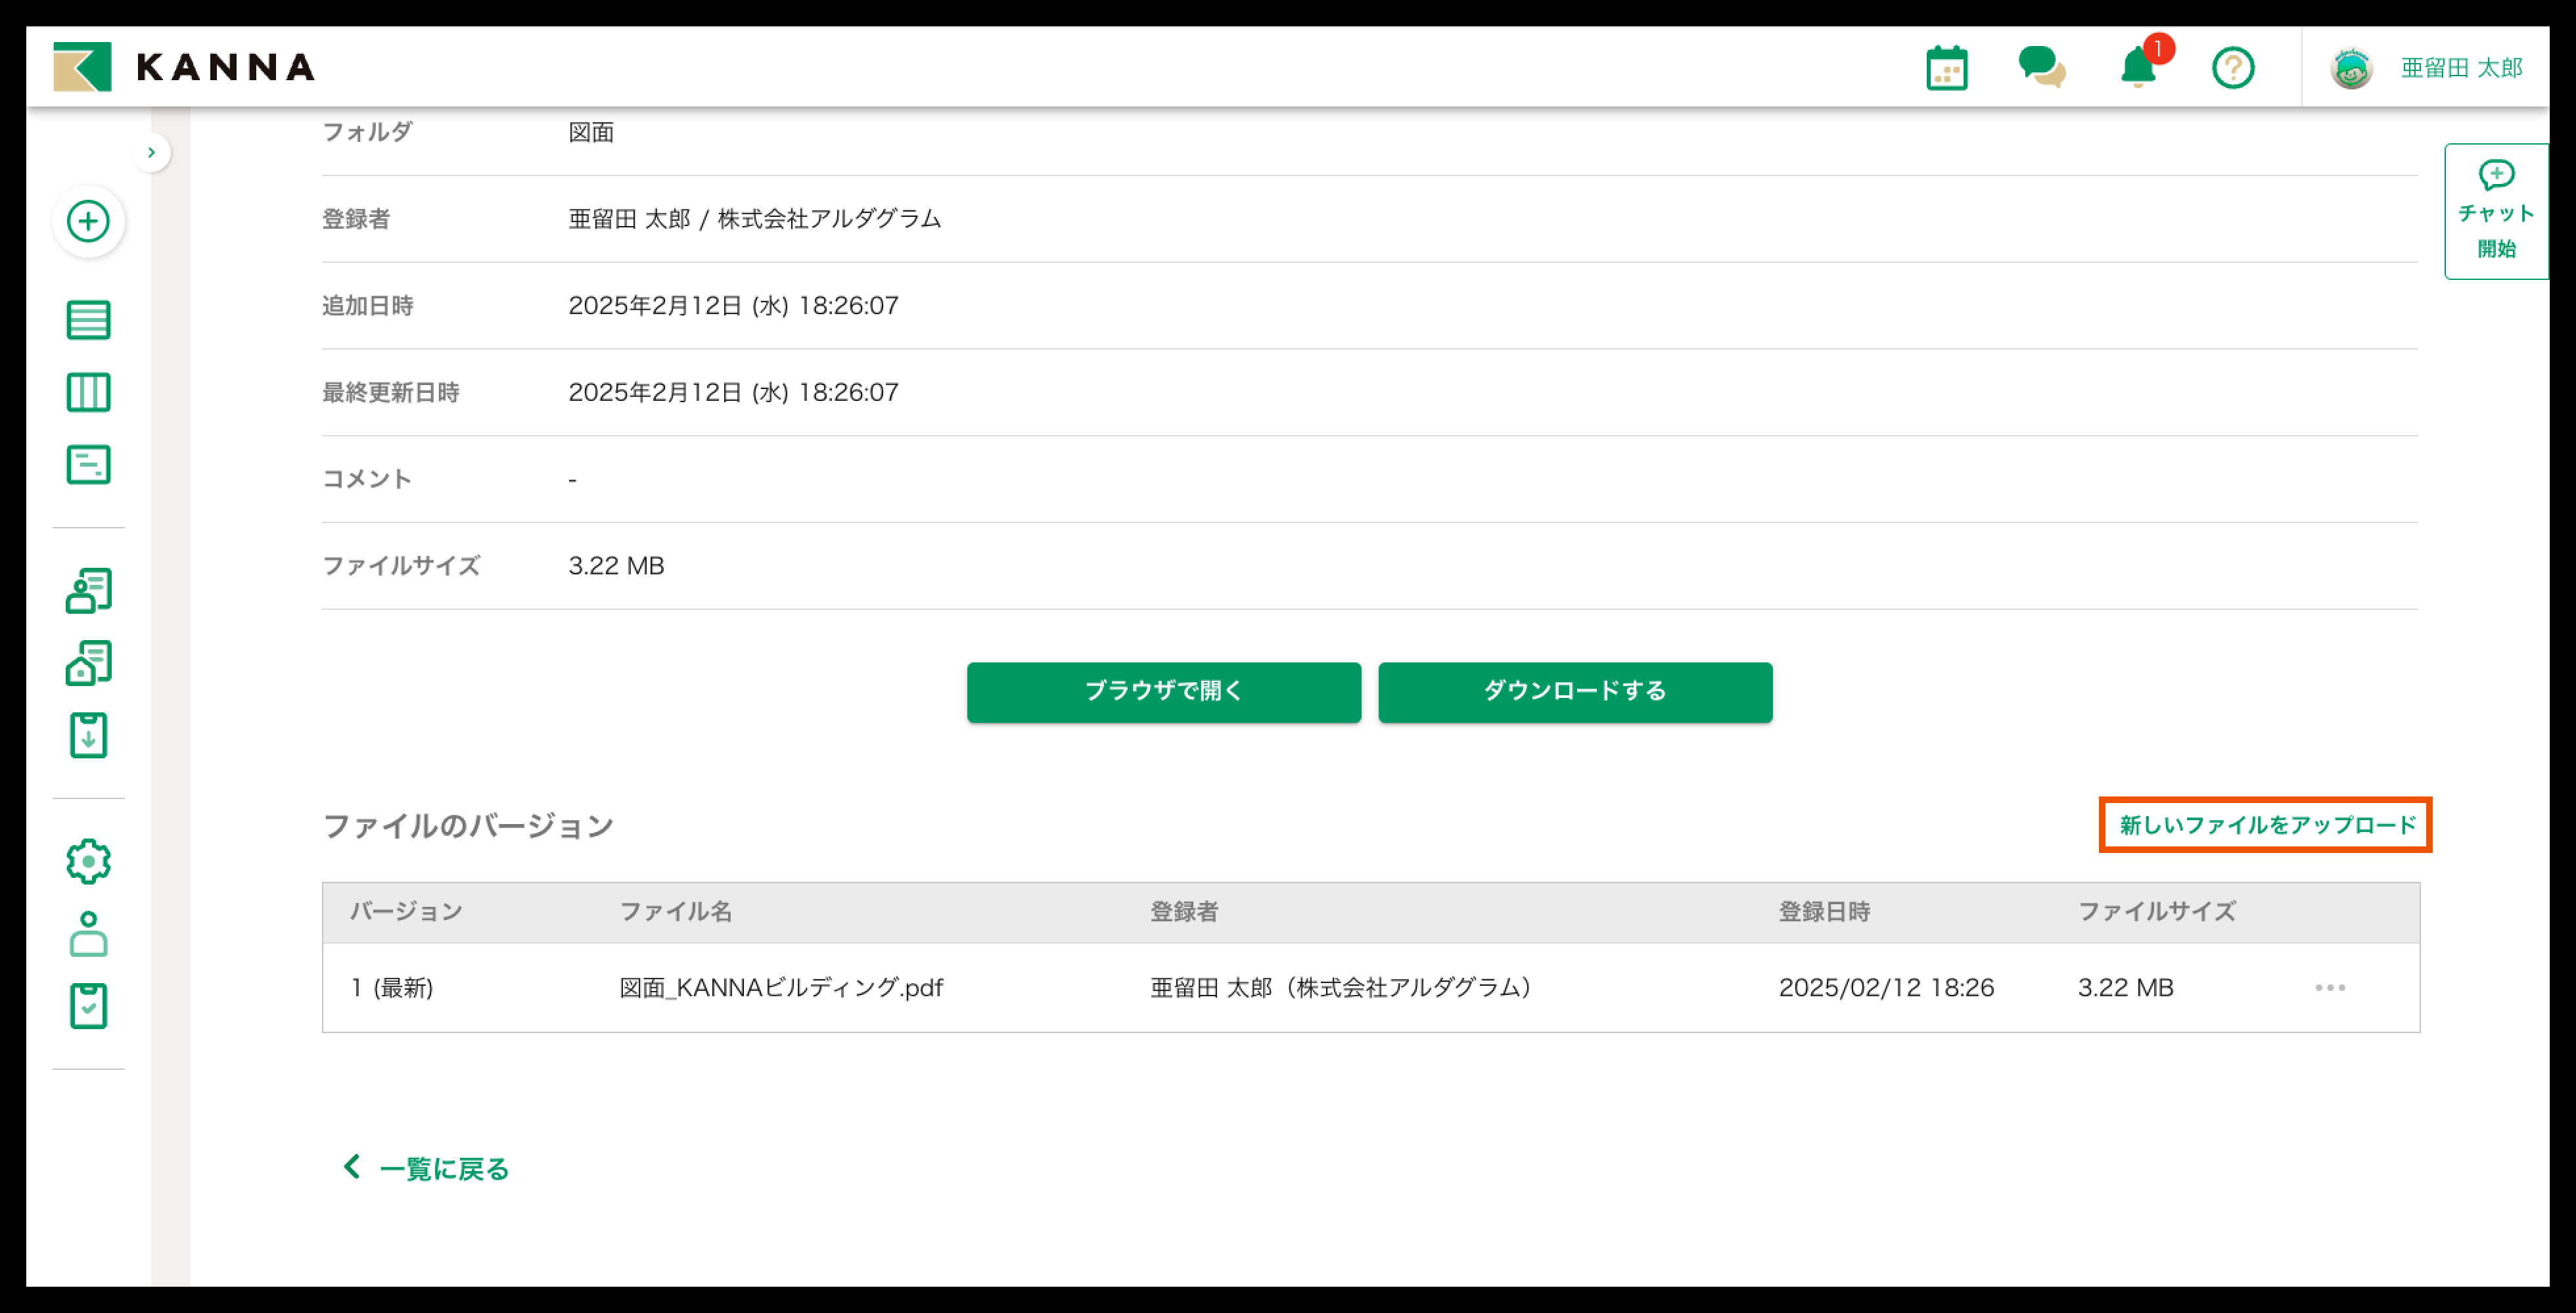Viewport: 2576px width, 1313px height.
Task: Click ダウンロードする button
Action: (x=1574, y=691)
